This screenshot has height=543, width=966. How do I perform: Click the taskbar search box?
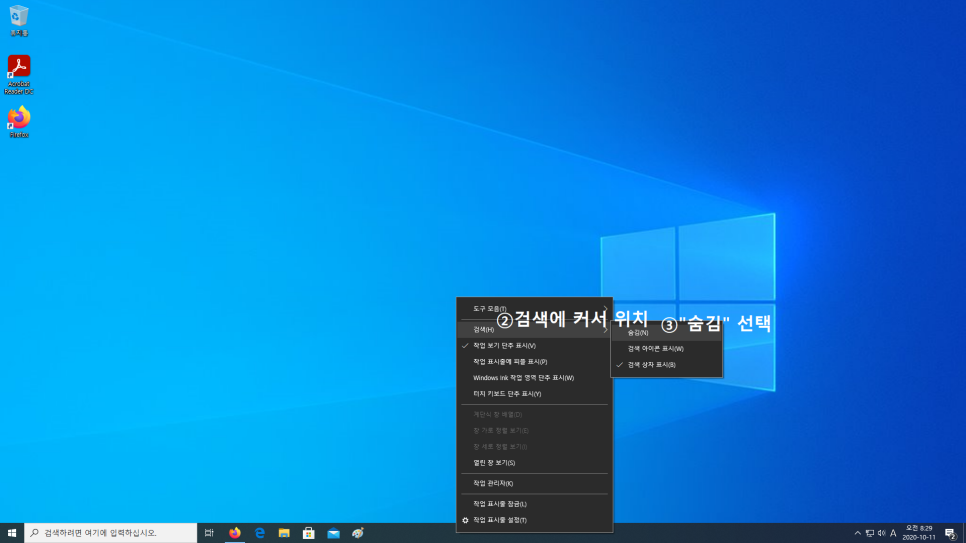tap(111, 533)
